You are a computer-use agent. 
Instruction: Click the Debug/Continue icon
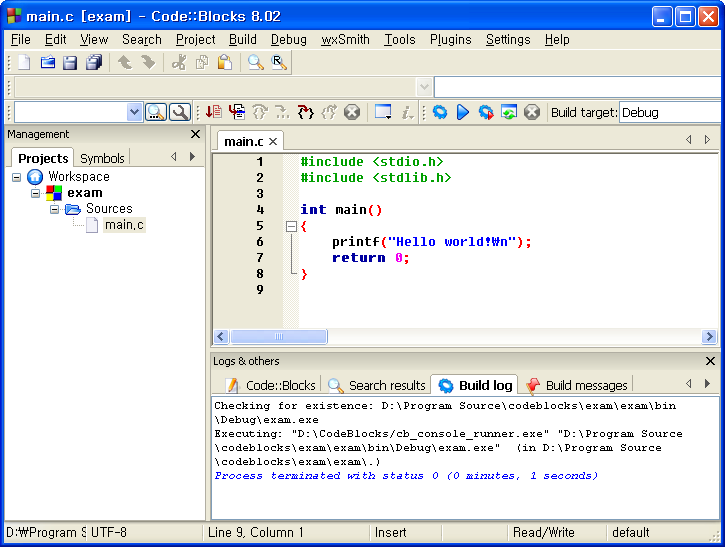[x=214, y=113]
